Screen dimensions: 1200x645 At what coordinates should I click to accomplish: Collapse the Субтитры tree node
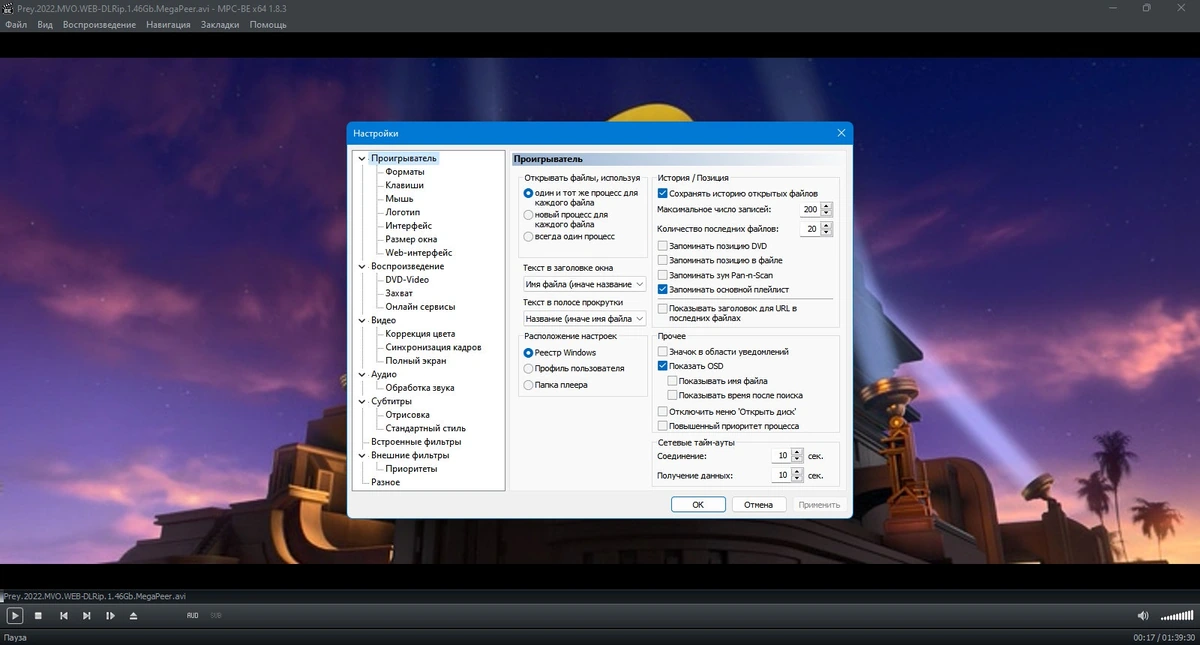pos(363,401)
